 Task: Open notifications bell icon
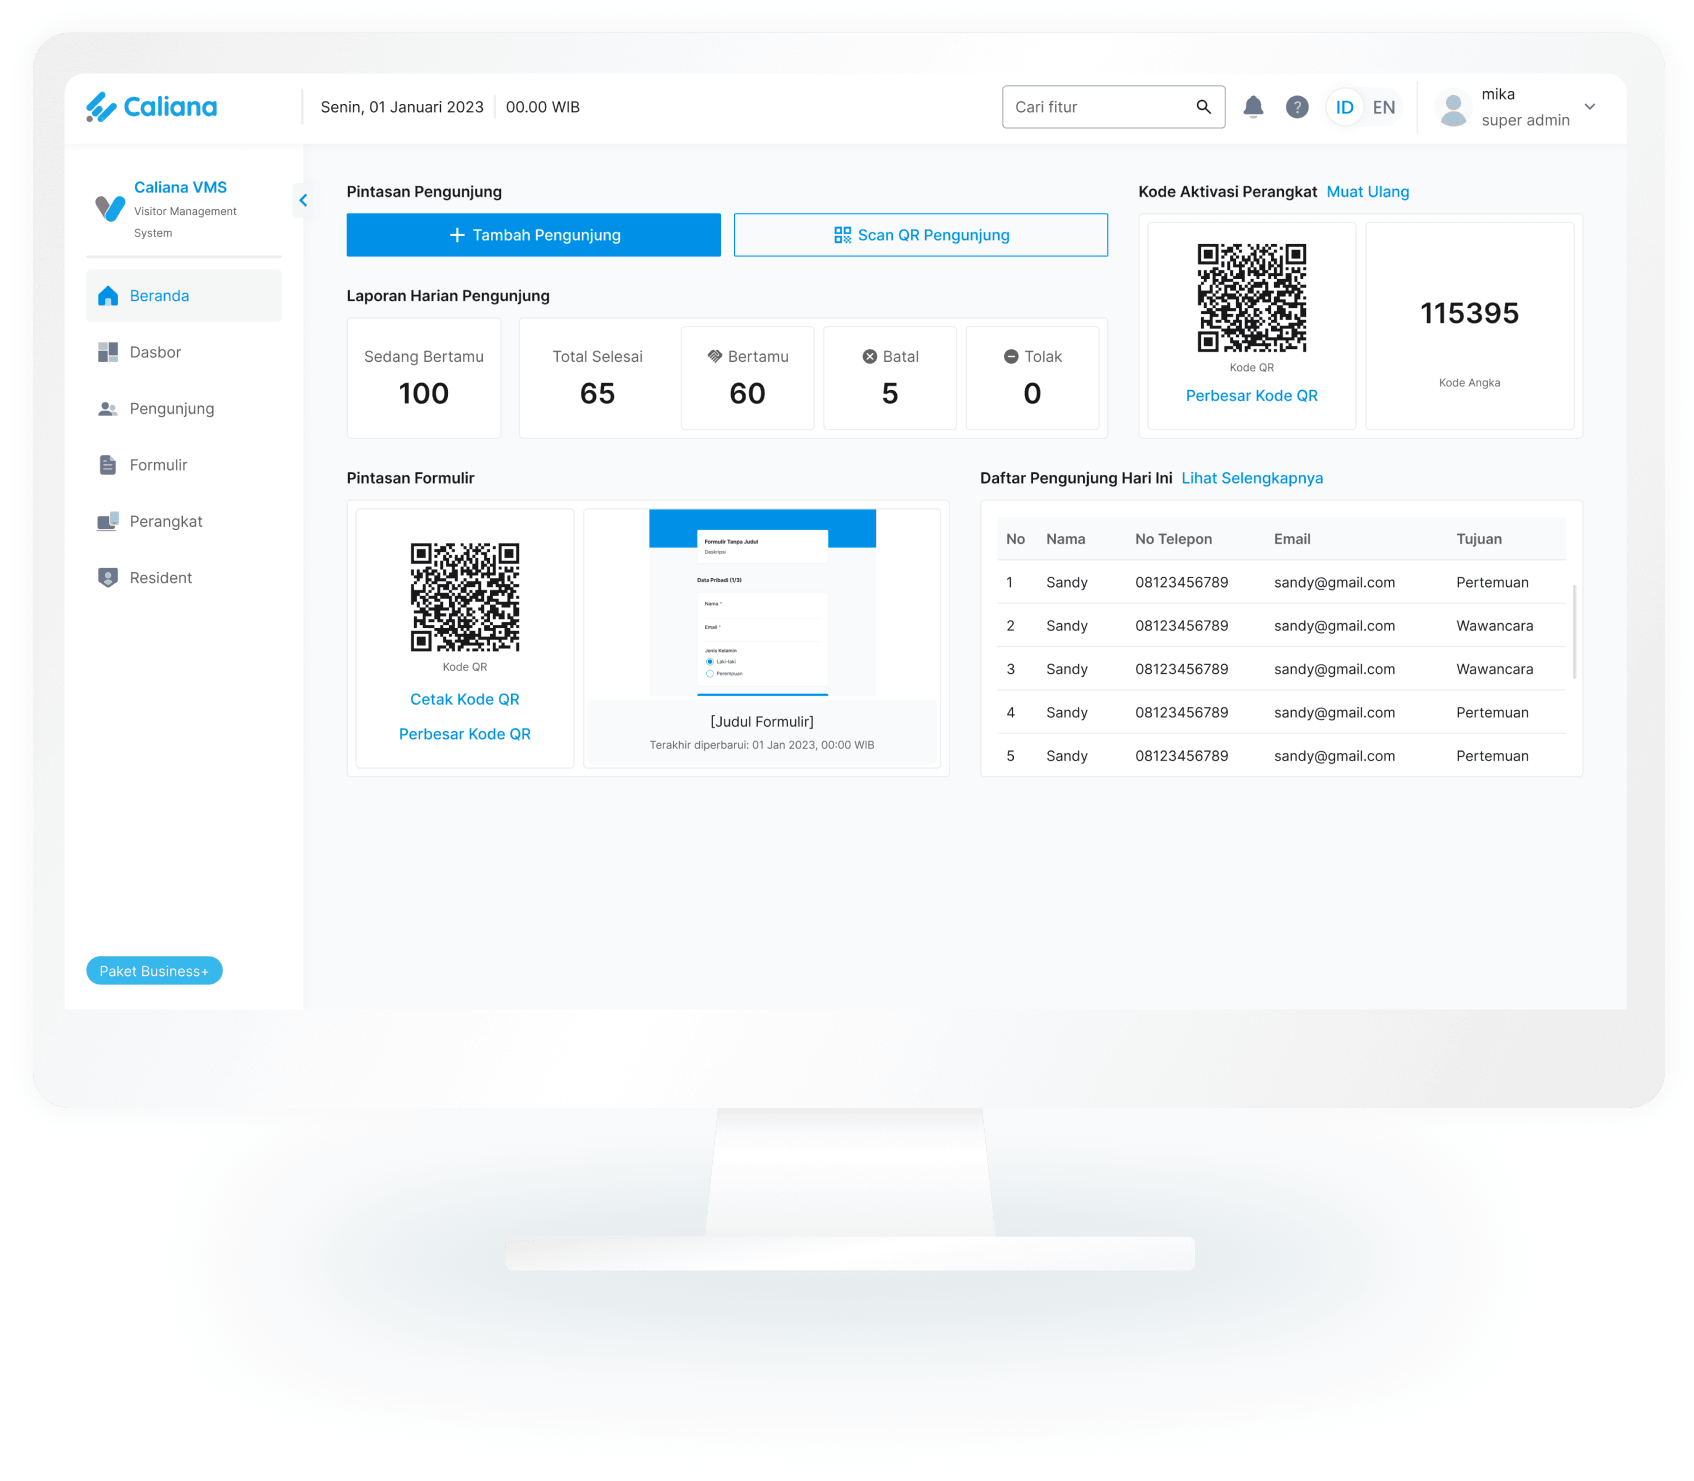point(1253,107)
